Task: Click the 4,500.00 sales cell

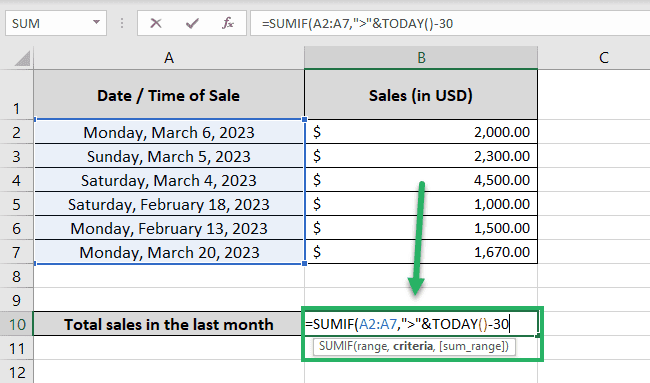Action: pos(421,180)
